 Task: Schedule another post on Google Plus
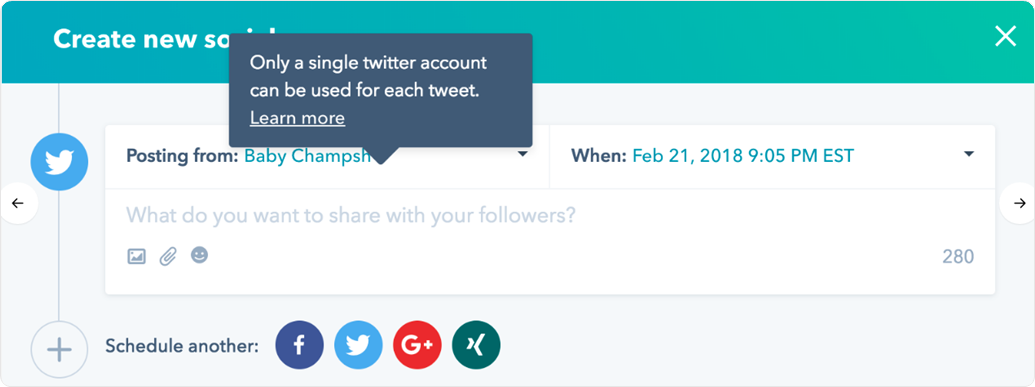[x=417, y=345]
